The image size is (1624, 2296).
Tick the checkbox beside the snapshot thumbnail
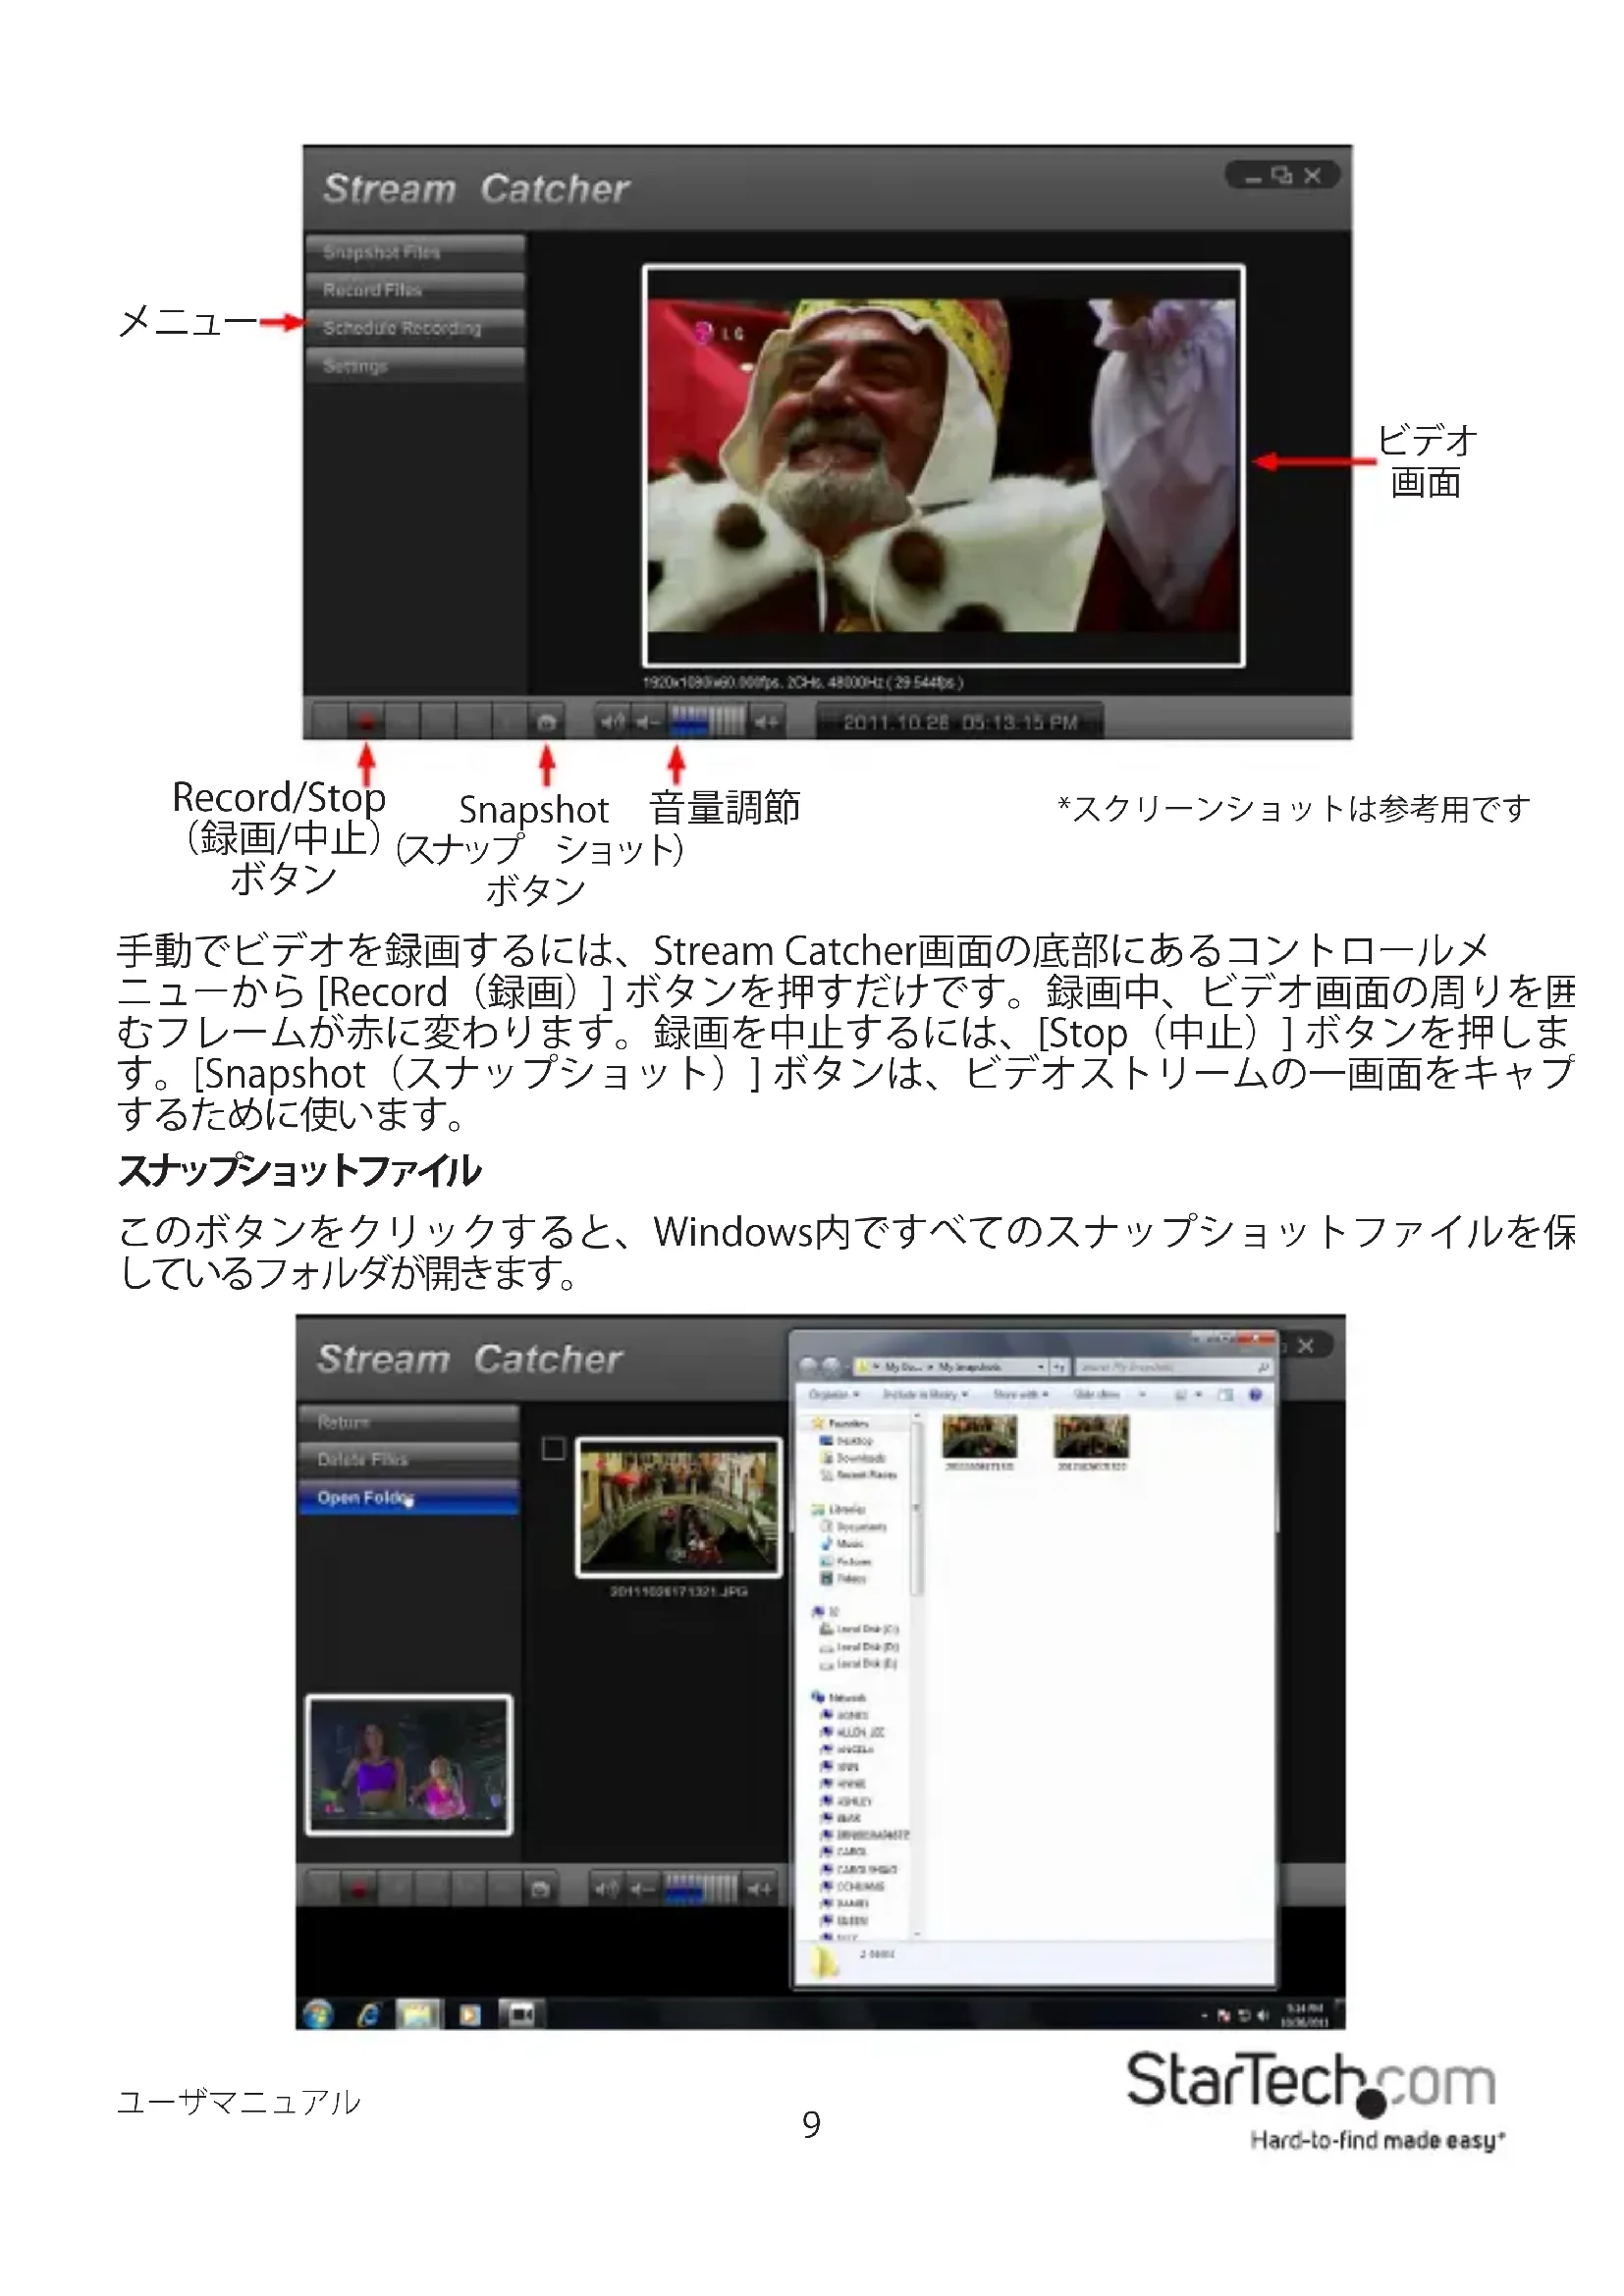(x=553, y=1448)
